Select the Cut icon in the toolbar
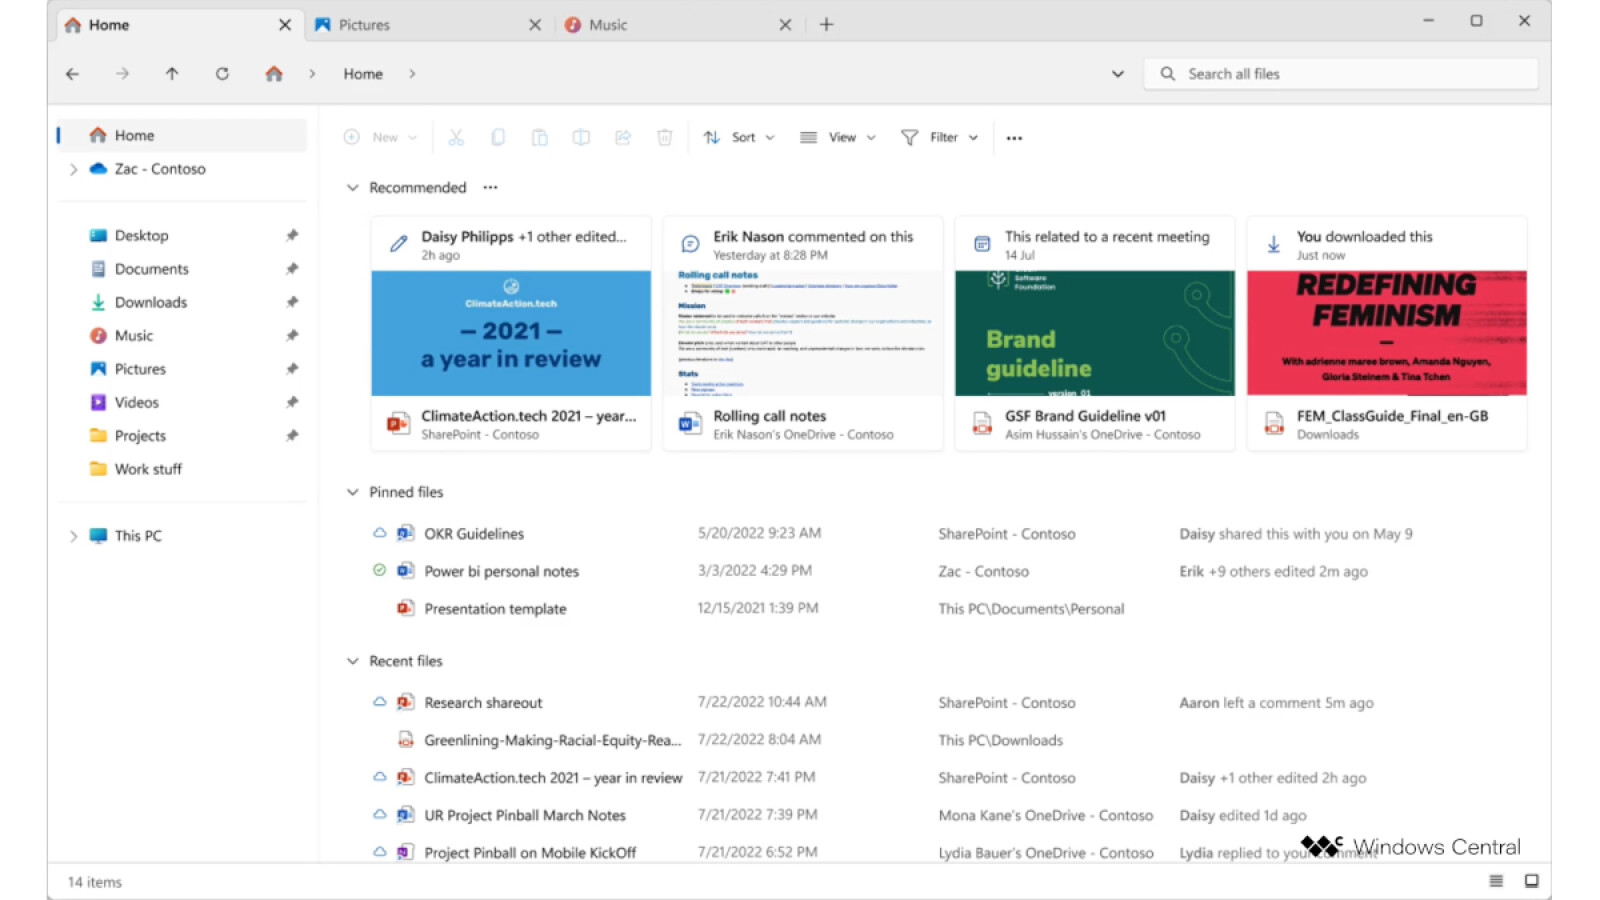The image size is (1600, 900). pyautogui.click(x=456, y=137)
